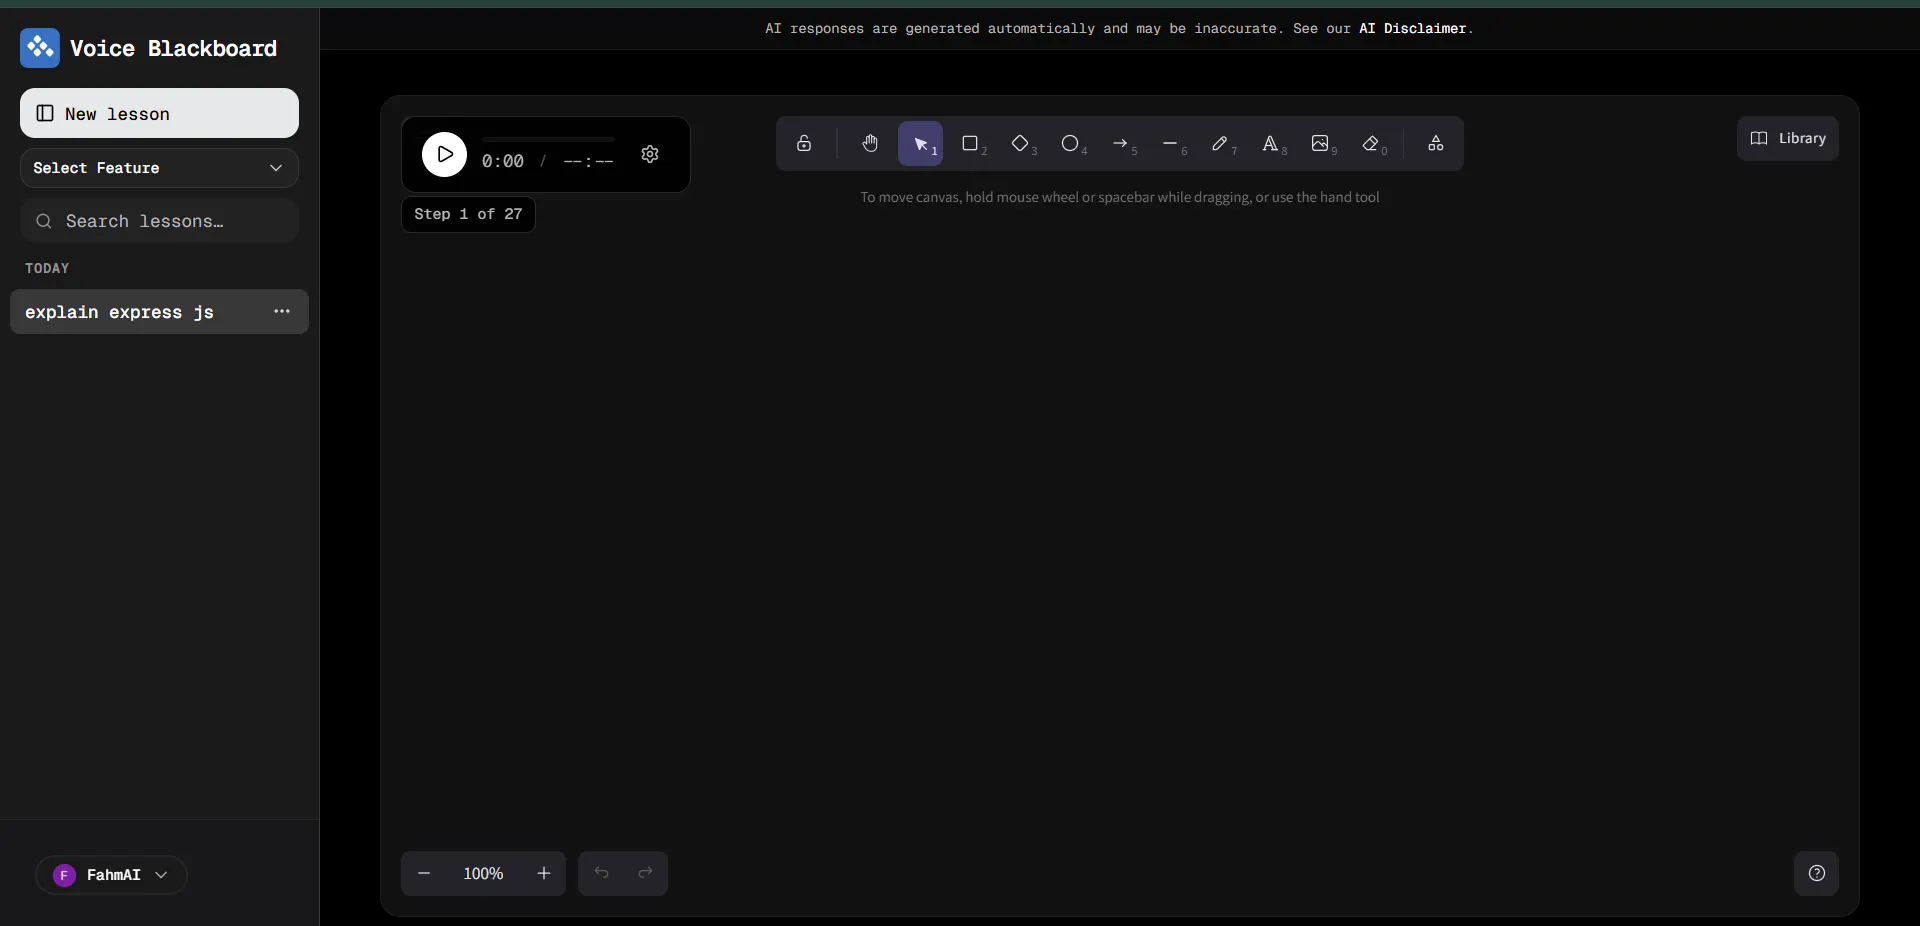The width and height of the screenshot is (1920, 926).
Task: Open options for explain express js
Action: click(x=282, y=312)
